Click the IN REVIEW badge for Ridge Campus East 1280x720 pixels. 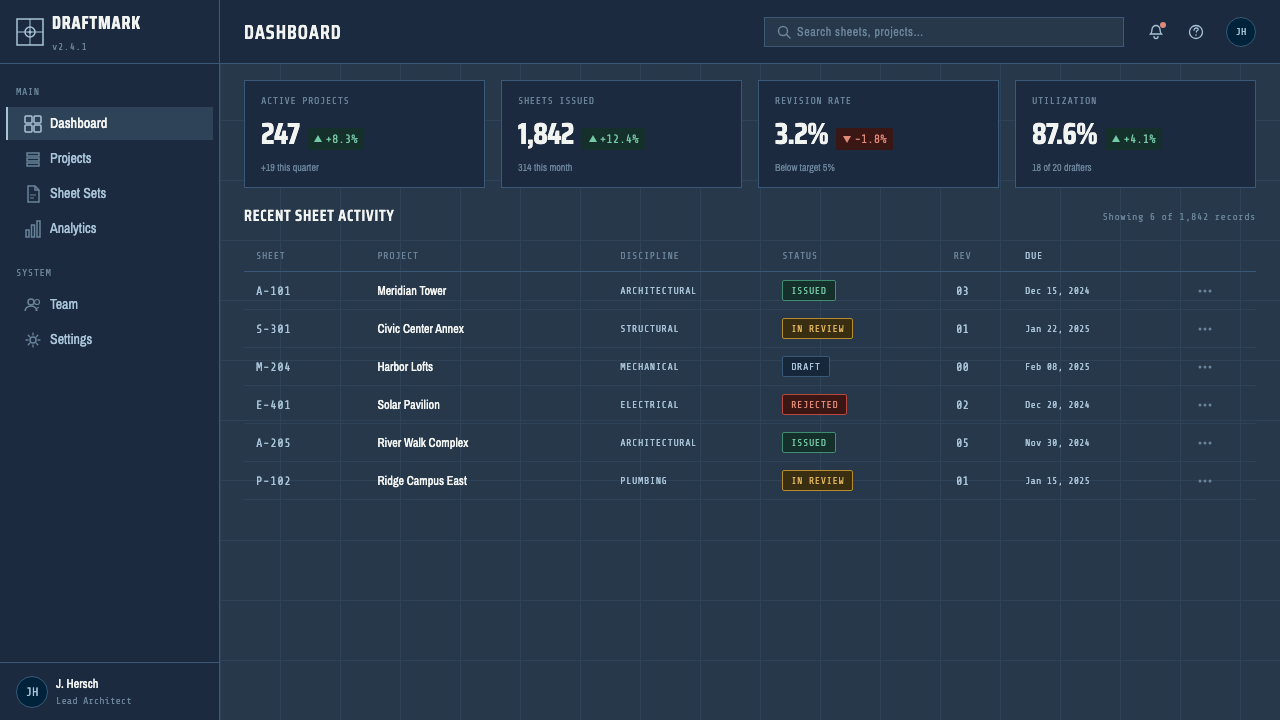tap(817, 481)
